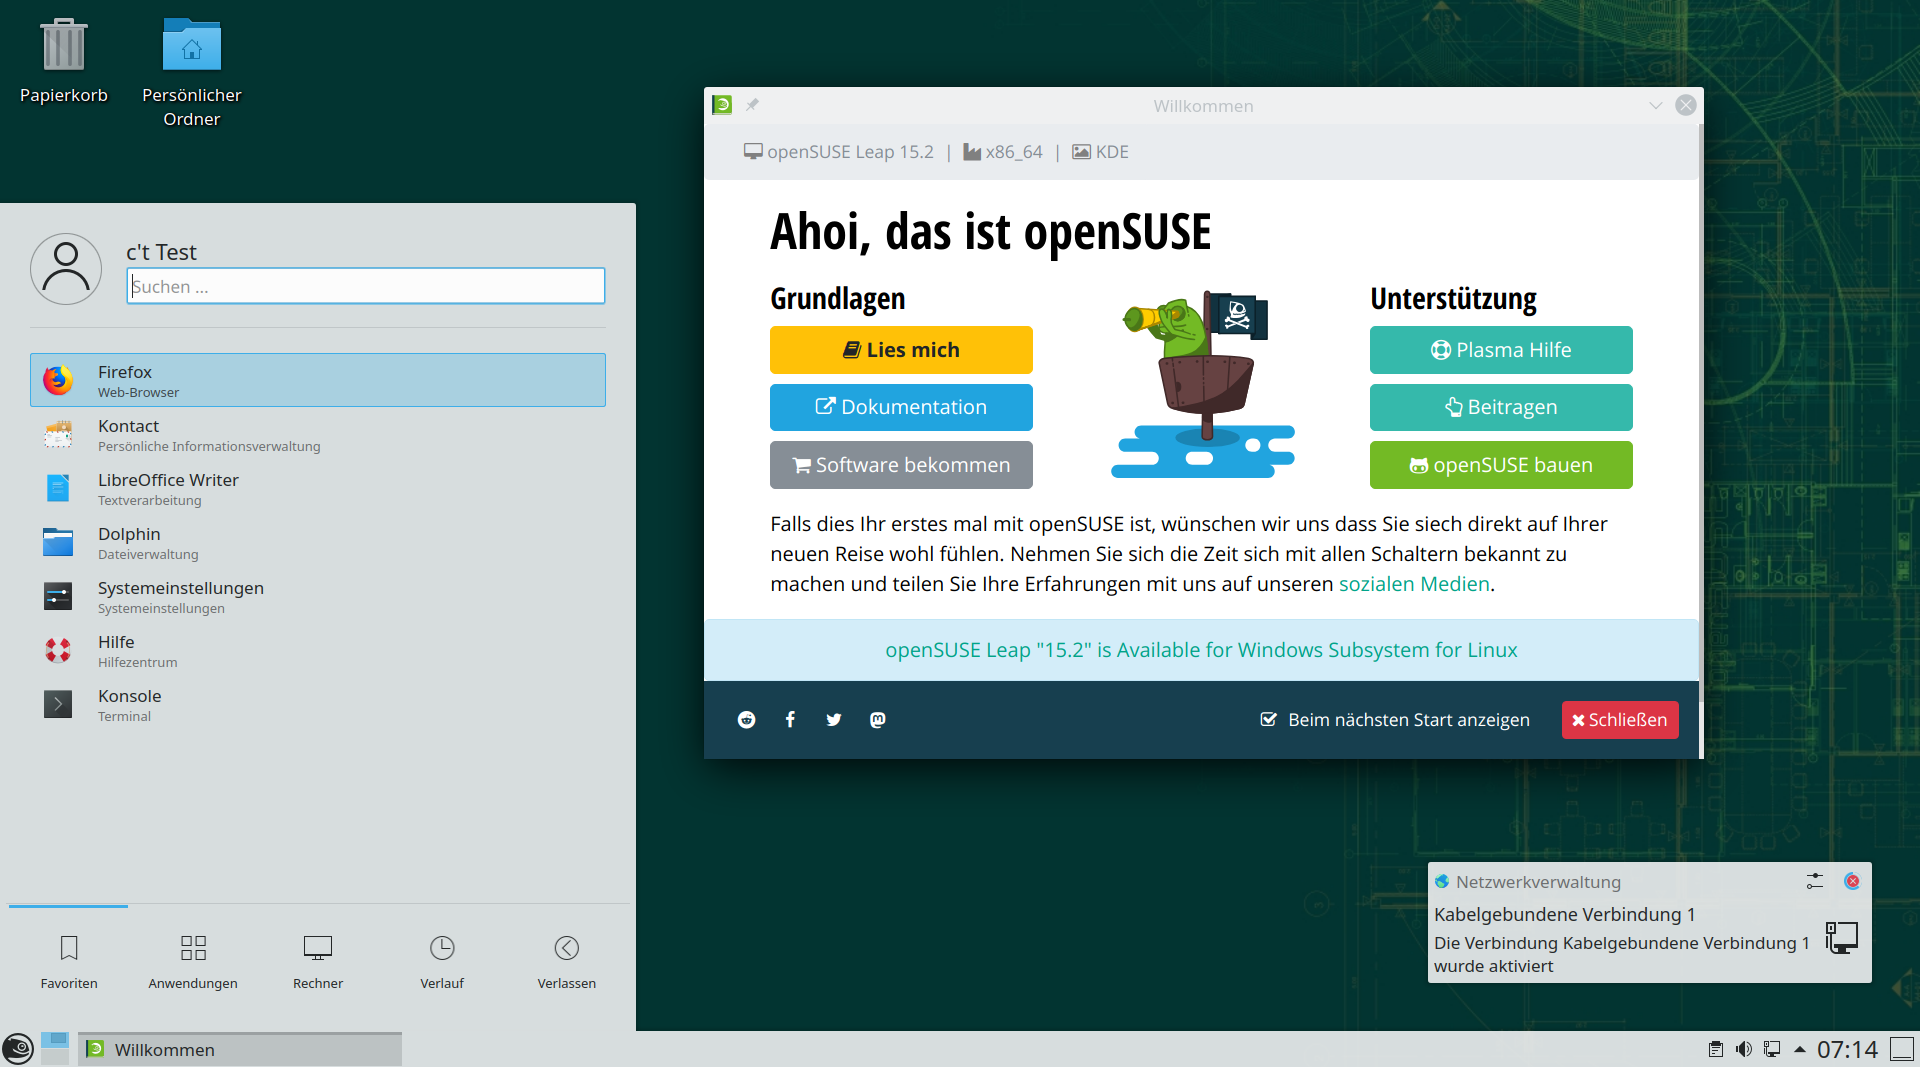Click the 'KDE' desktop label

click(x=1112, y=152)
